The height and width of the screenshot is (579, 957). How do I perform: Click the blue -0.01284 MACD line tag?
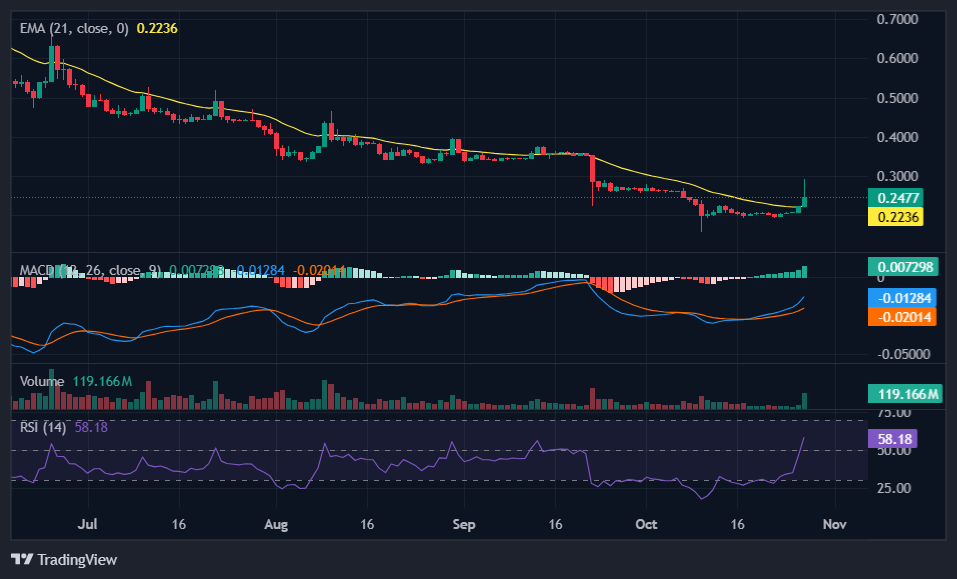[x=906, y=297]
